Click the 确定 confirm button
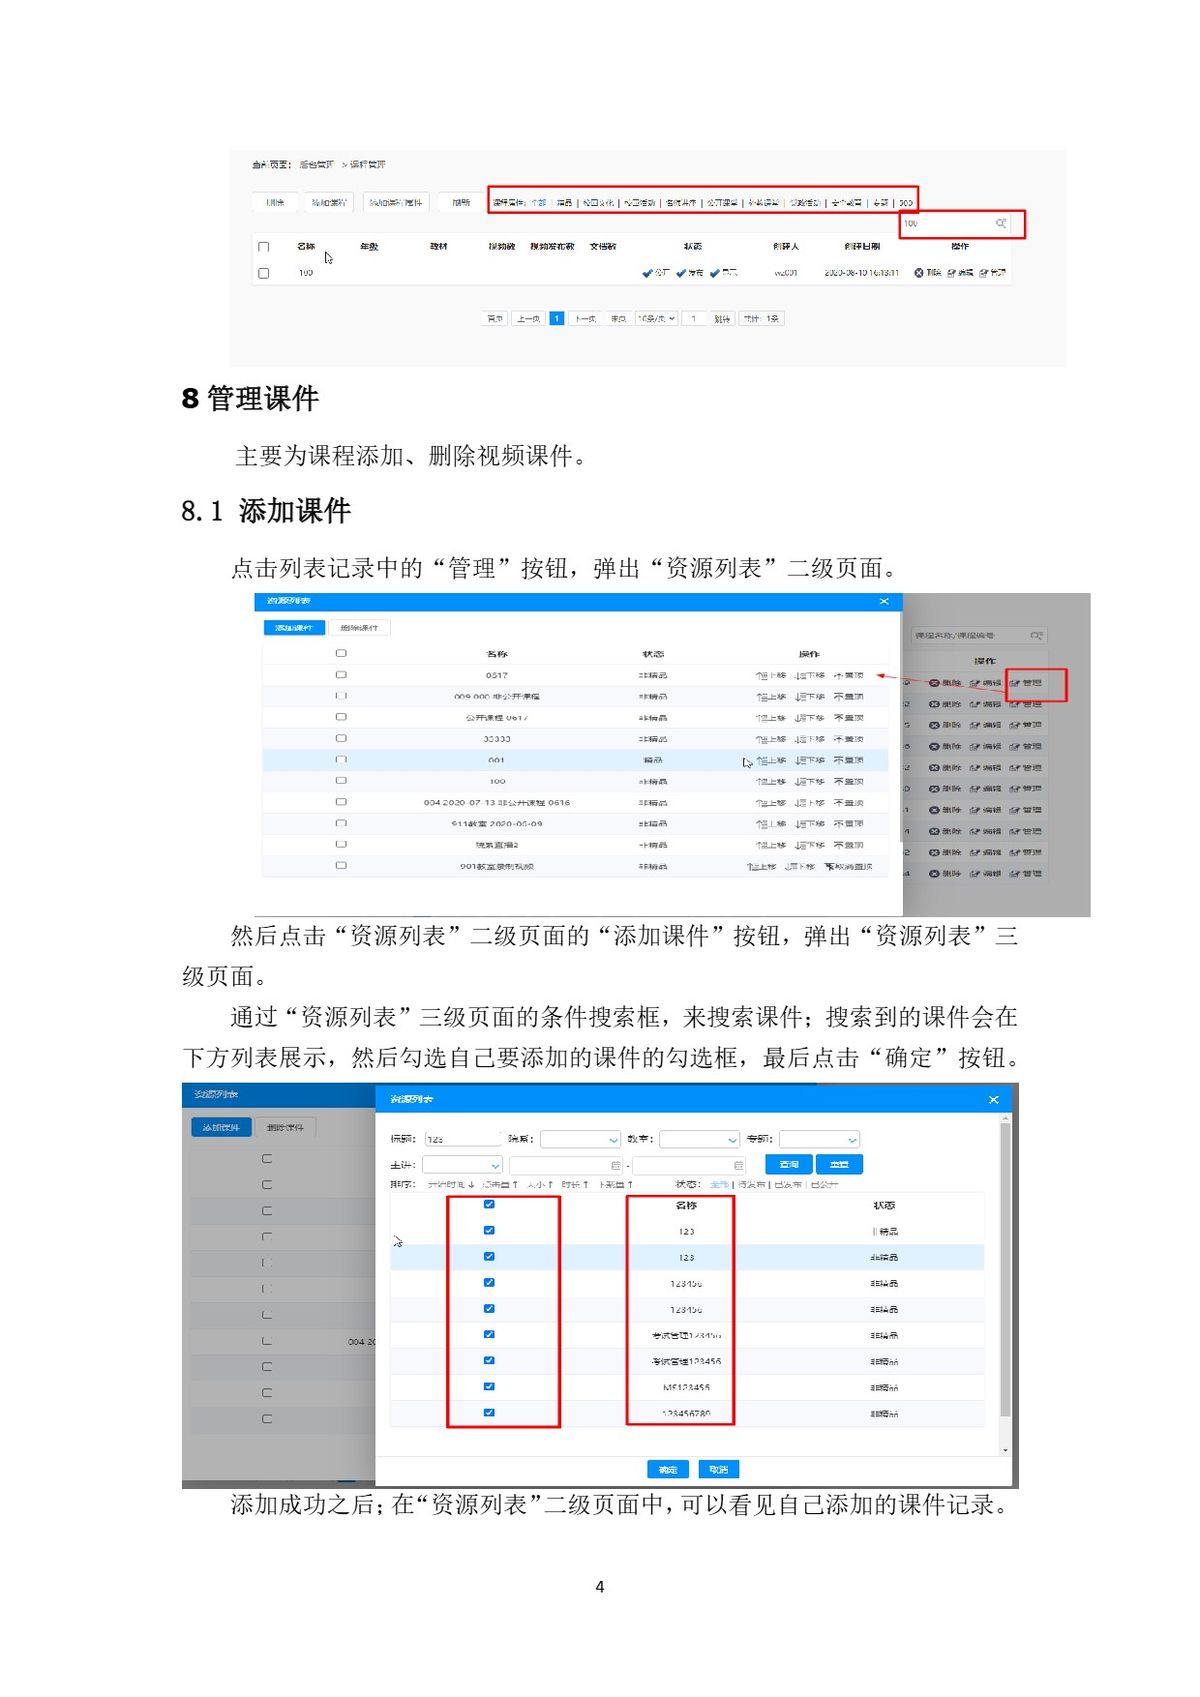 668,1469
